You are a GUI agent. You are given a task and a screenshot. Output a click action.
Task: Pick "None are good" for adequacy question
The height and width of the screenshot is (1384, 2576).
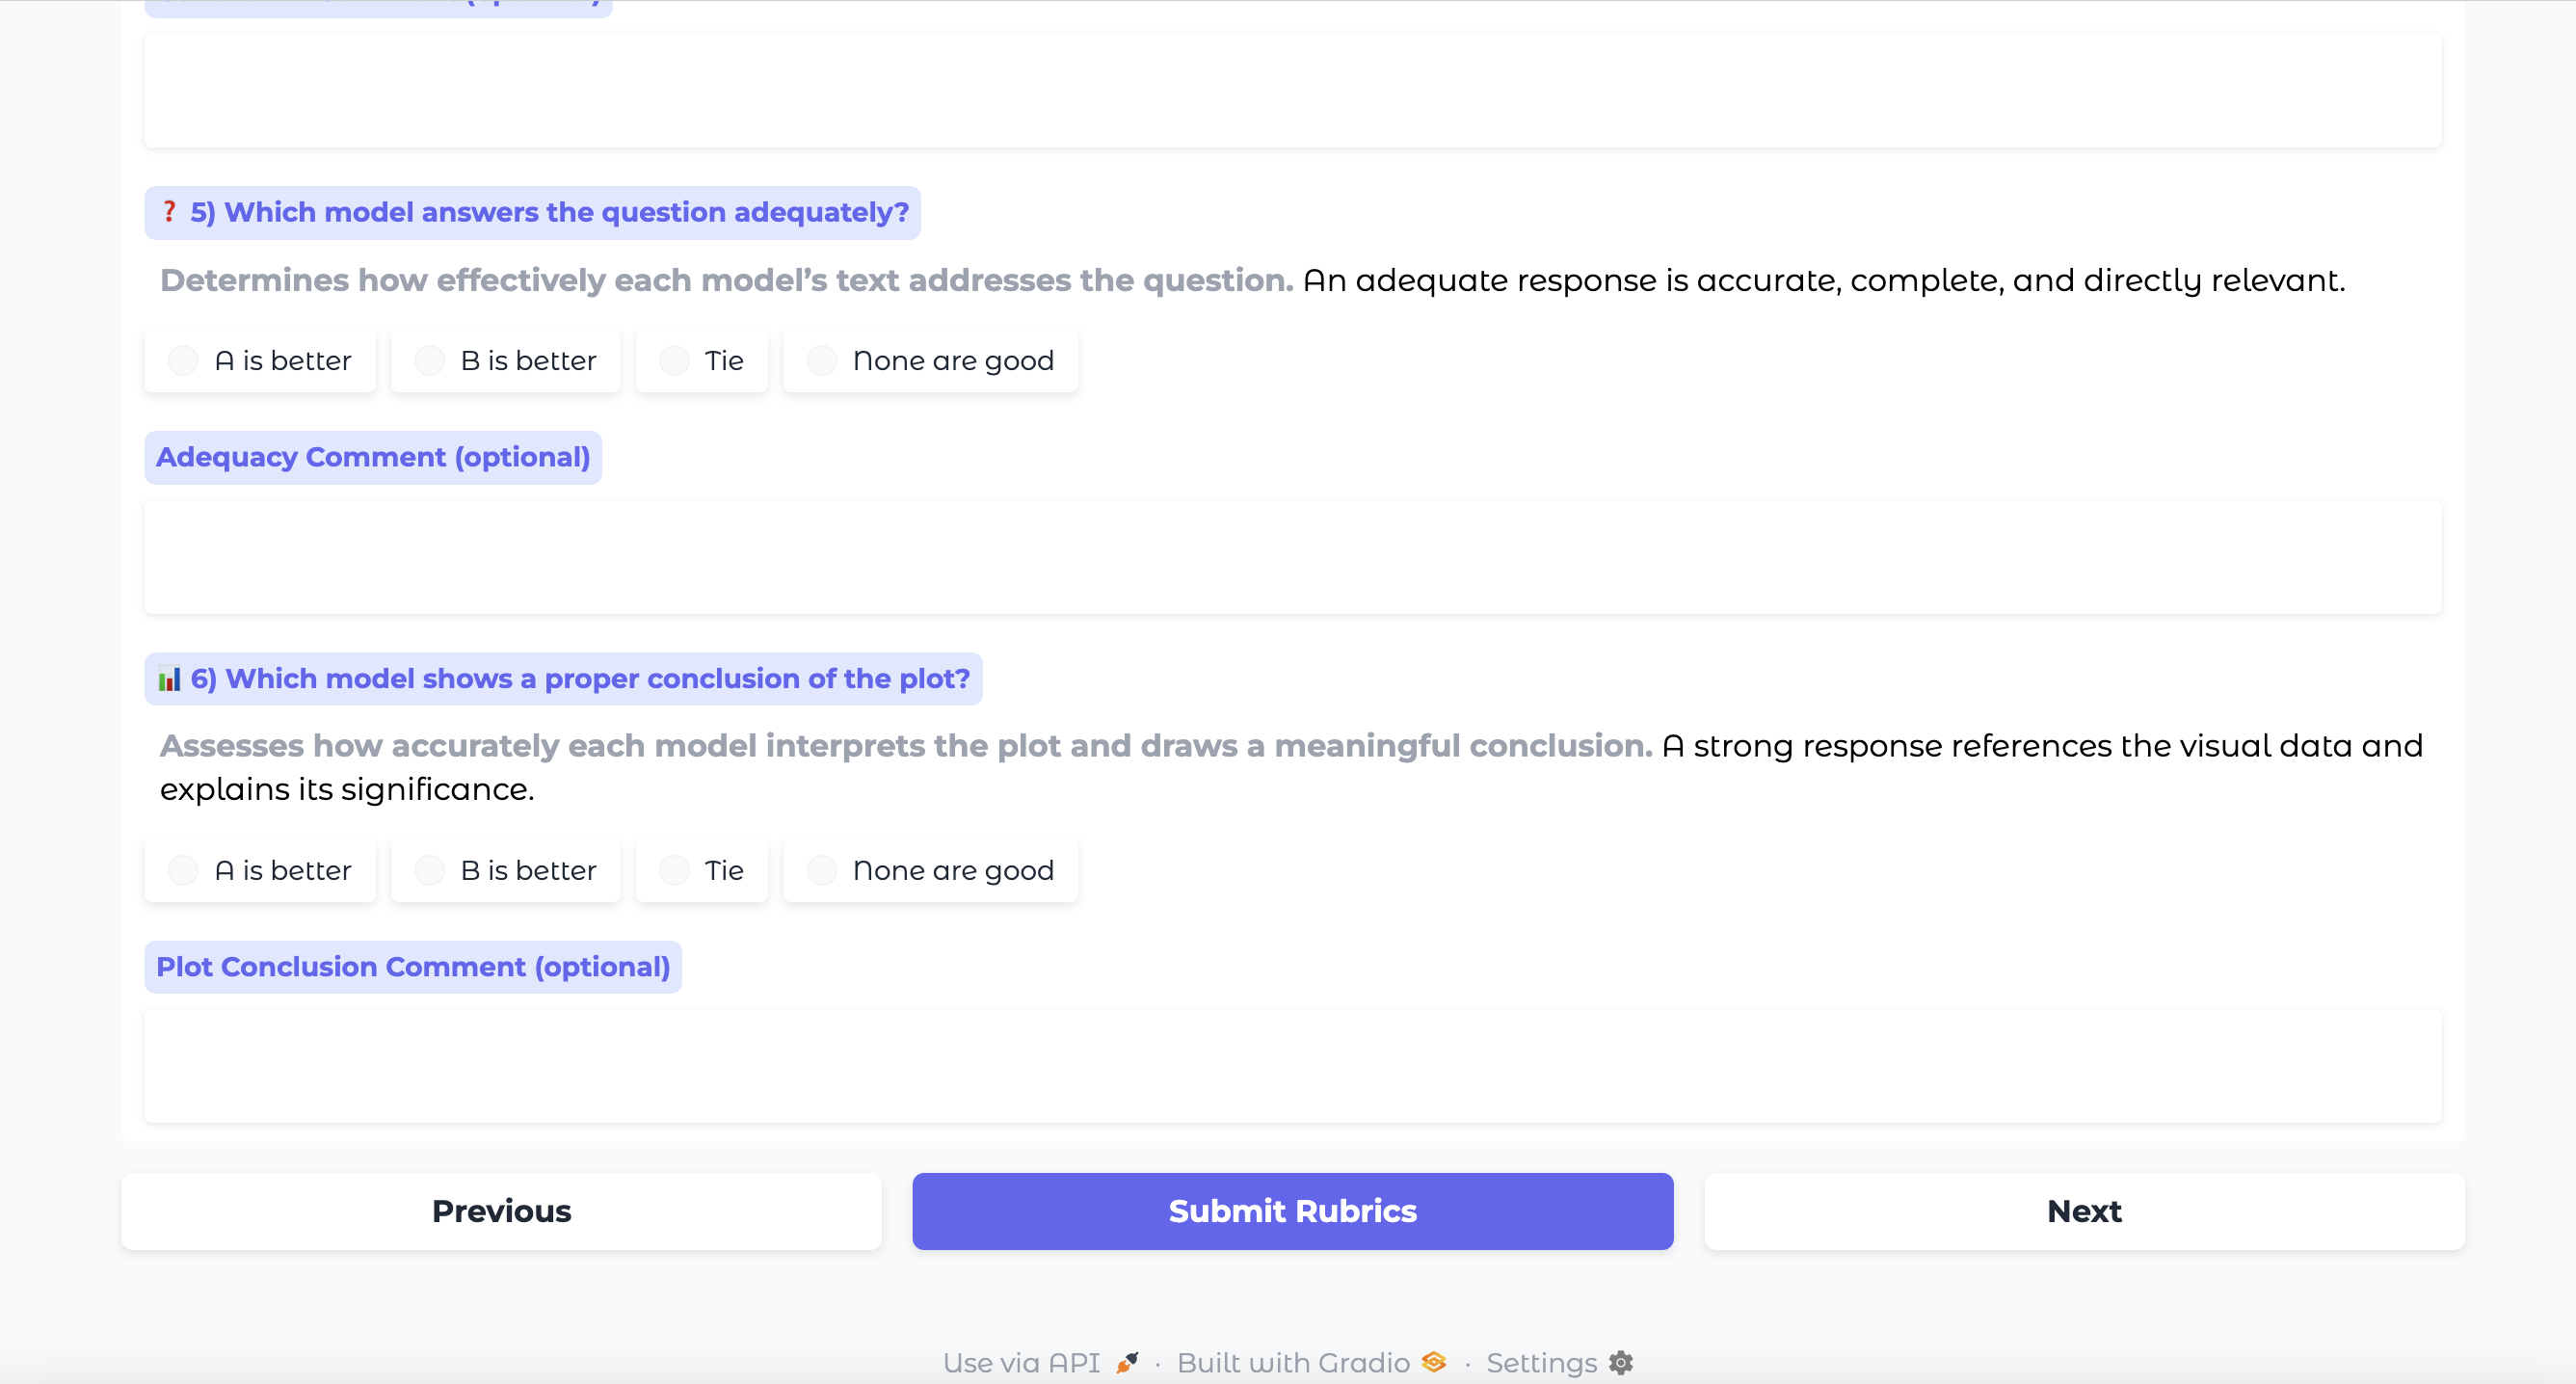coord(821,360)
